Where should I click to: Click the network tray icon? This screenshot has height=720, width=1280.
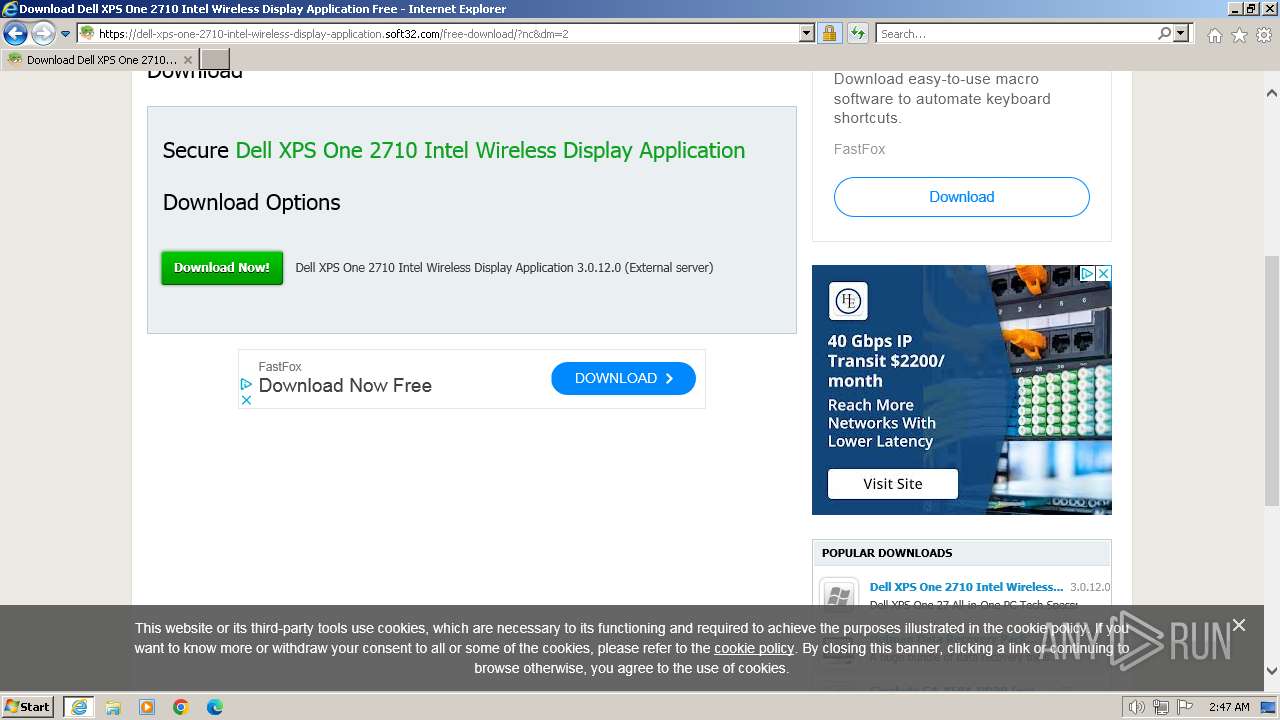1160,707
